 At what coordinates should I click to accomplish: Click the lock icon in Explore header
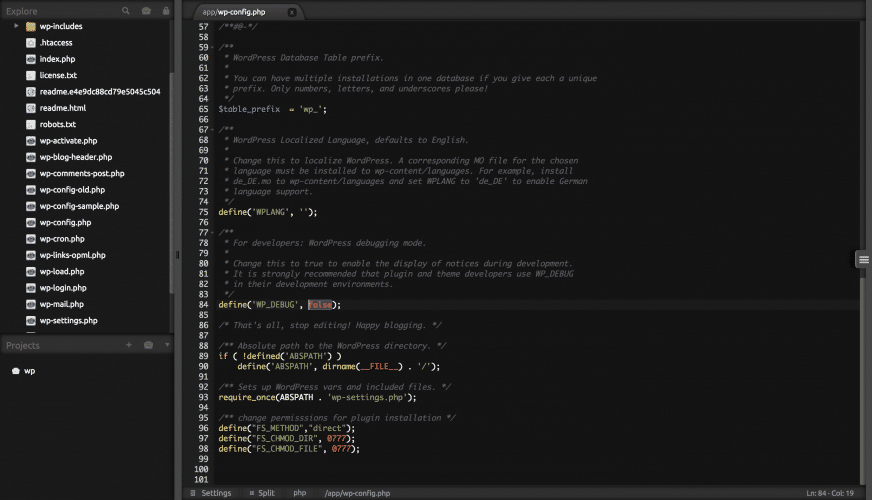pos(164,11)
